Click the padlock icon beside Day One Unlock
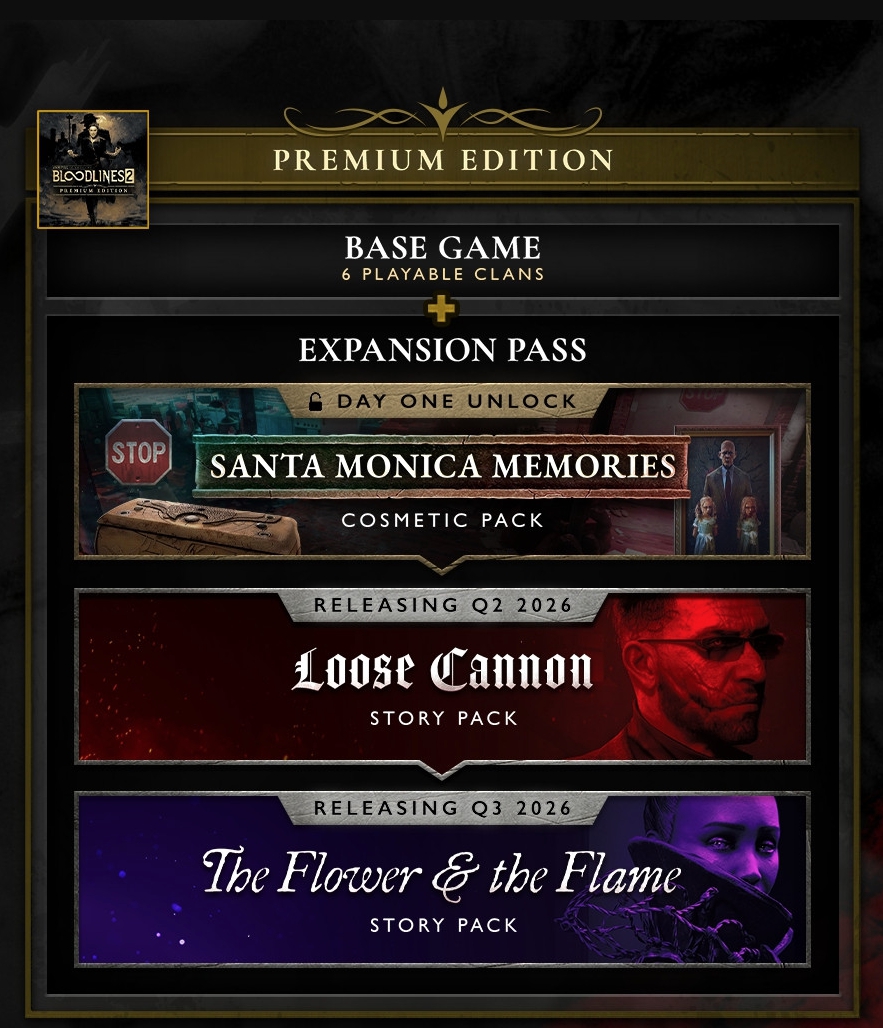The image size is (883, 1028). 315,401
